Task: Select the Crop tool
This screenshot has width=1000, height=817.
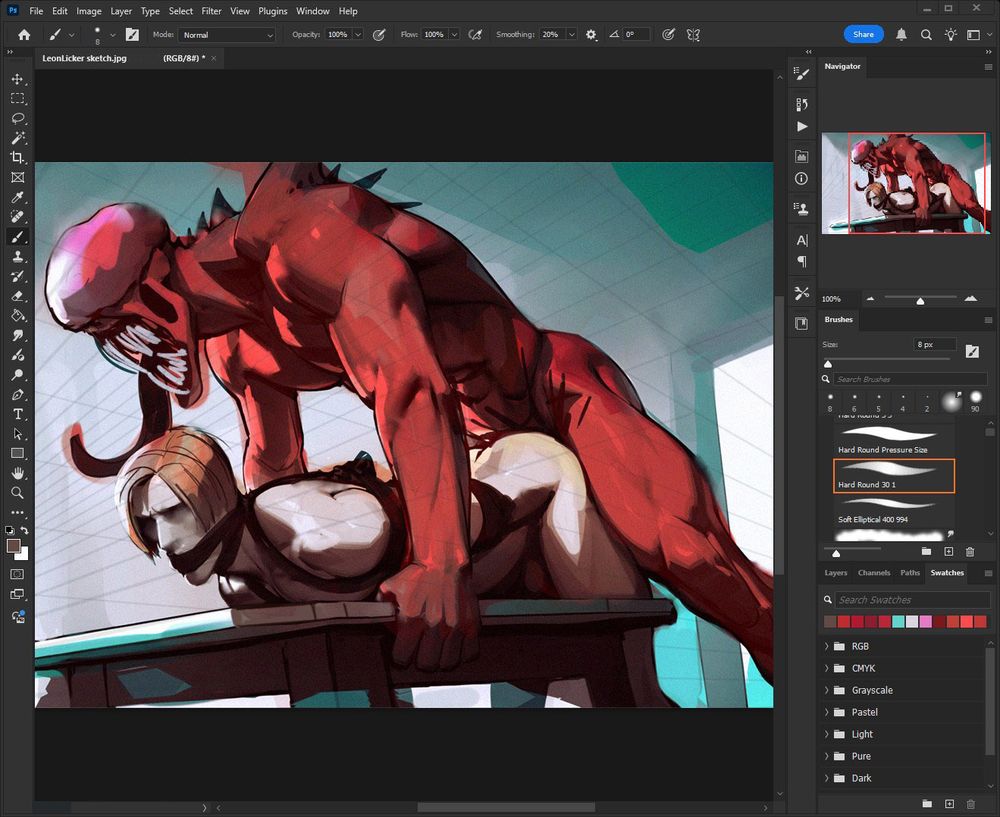Action: [x=17, y=158]
